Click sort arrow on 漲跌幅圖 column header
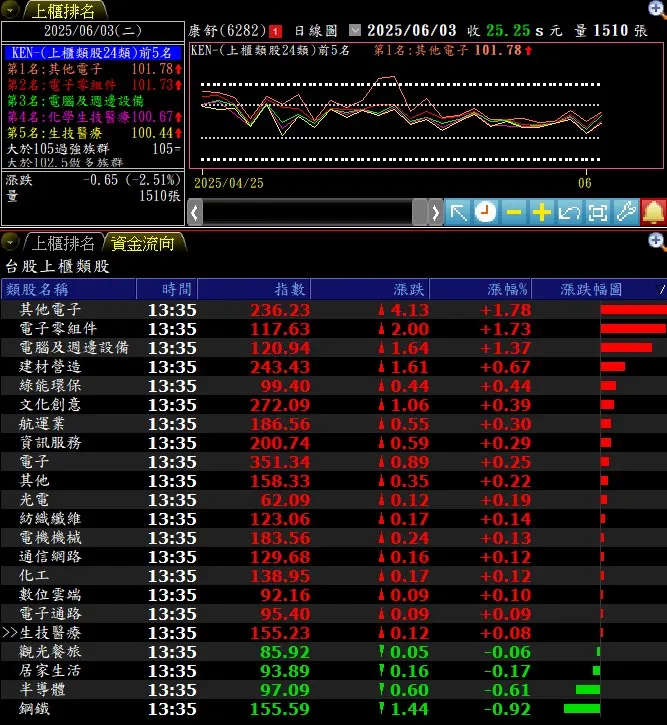 tap(661, 290)
